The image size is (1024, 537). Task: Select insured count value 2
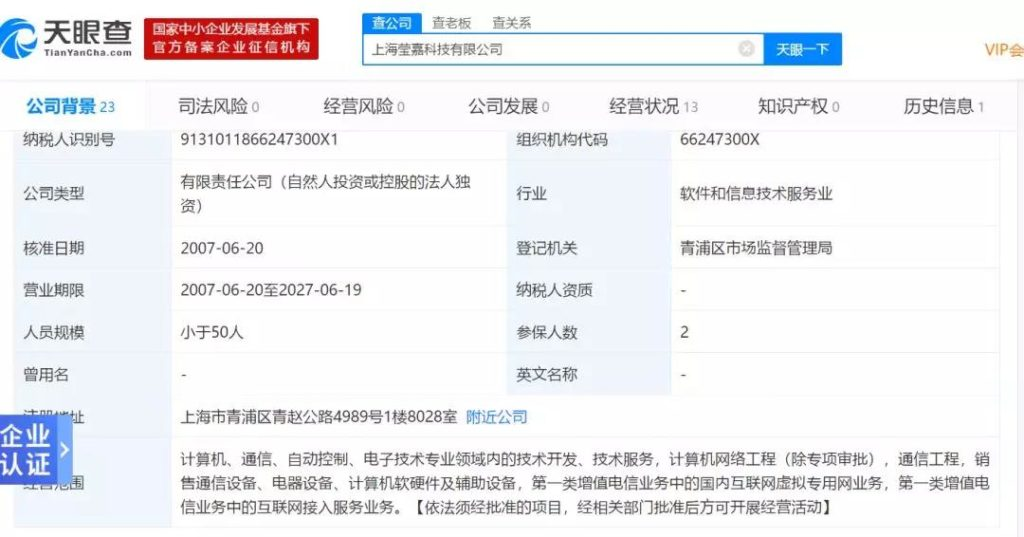684,333
